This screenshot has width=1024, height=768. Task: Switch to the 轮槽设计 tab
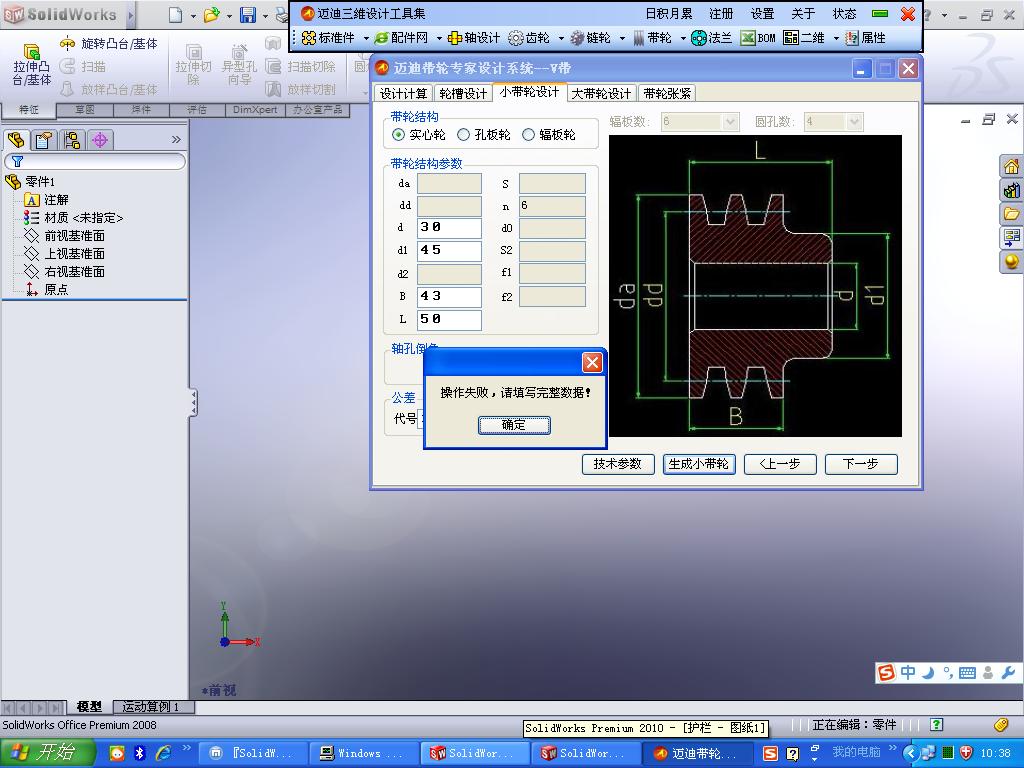(x=463, y=93)
